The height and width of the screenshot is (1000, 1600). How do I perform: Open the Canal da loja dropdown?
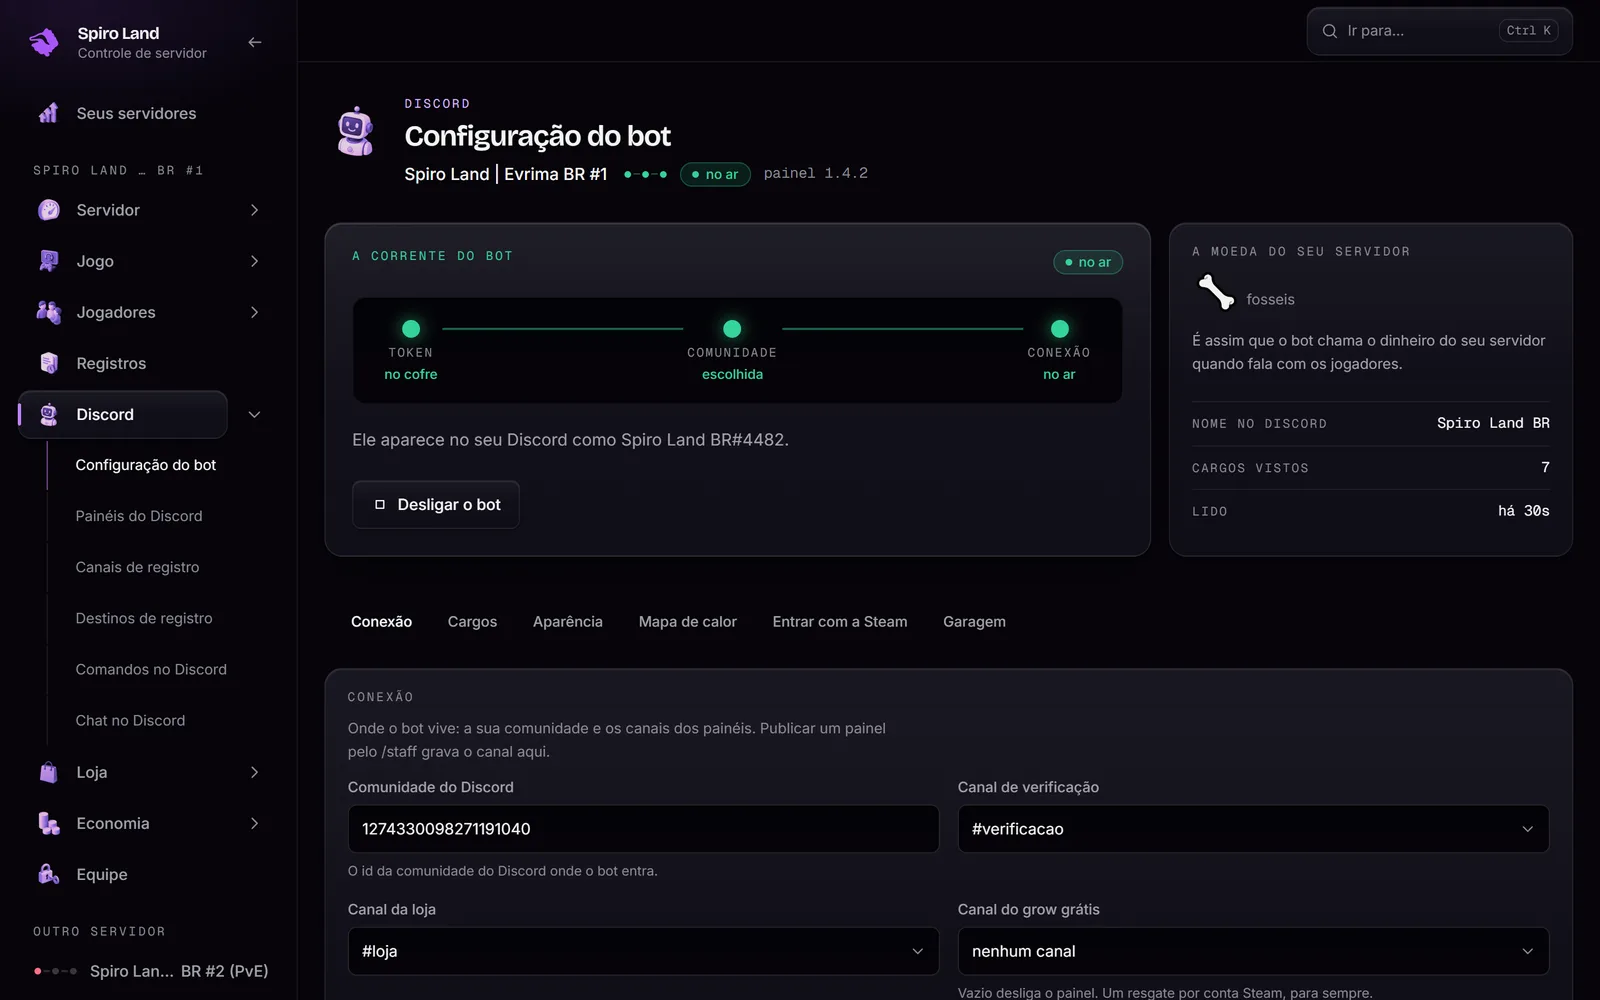pyautogui.click(x=643, y=951)
